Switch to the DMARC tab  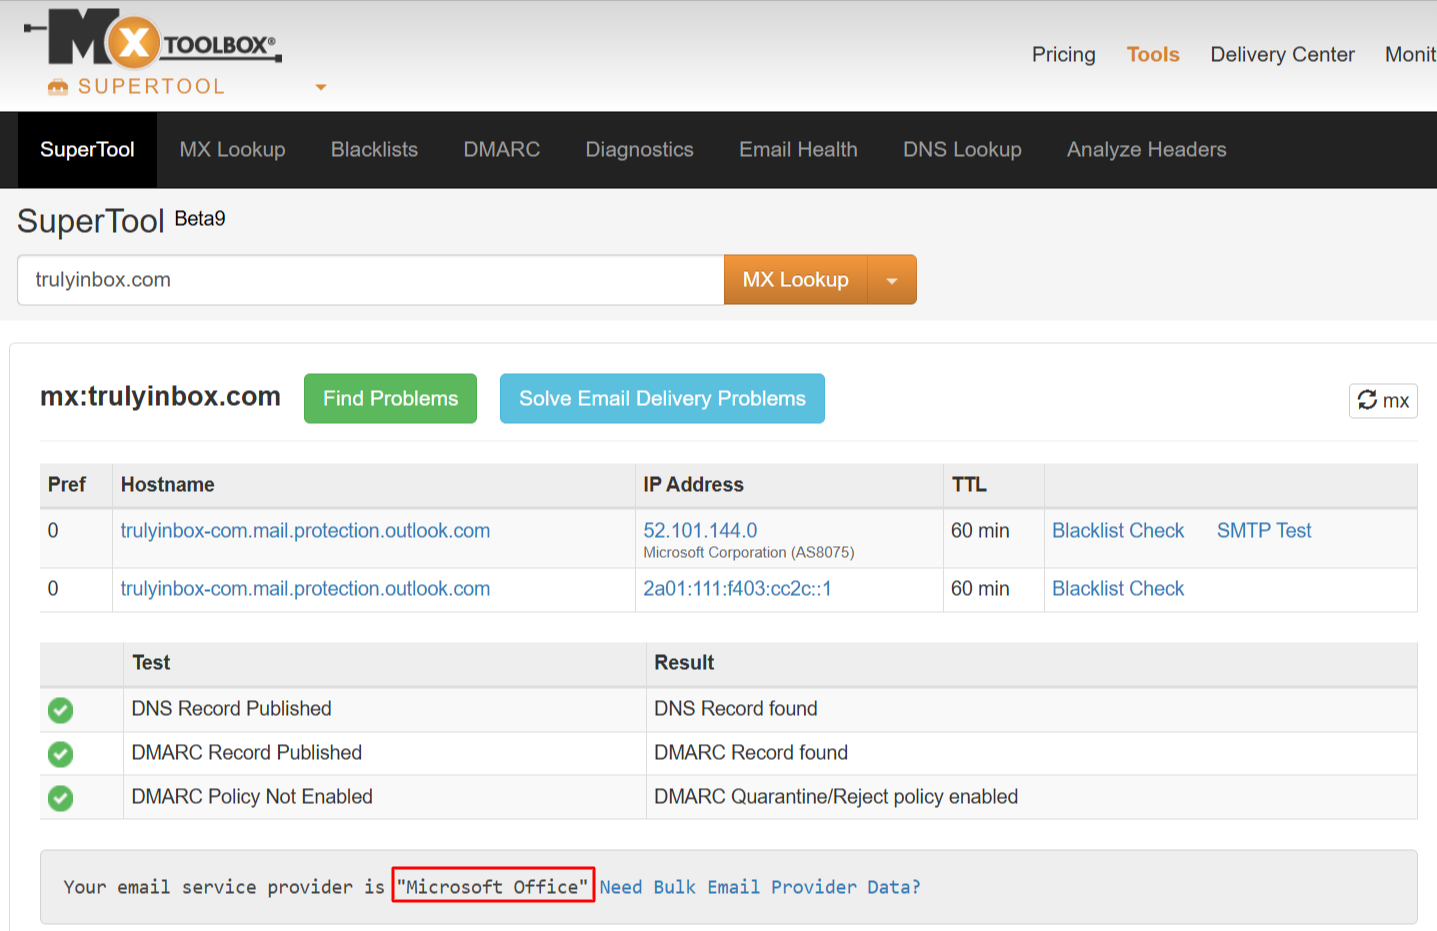[x=502, y=150]
